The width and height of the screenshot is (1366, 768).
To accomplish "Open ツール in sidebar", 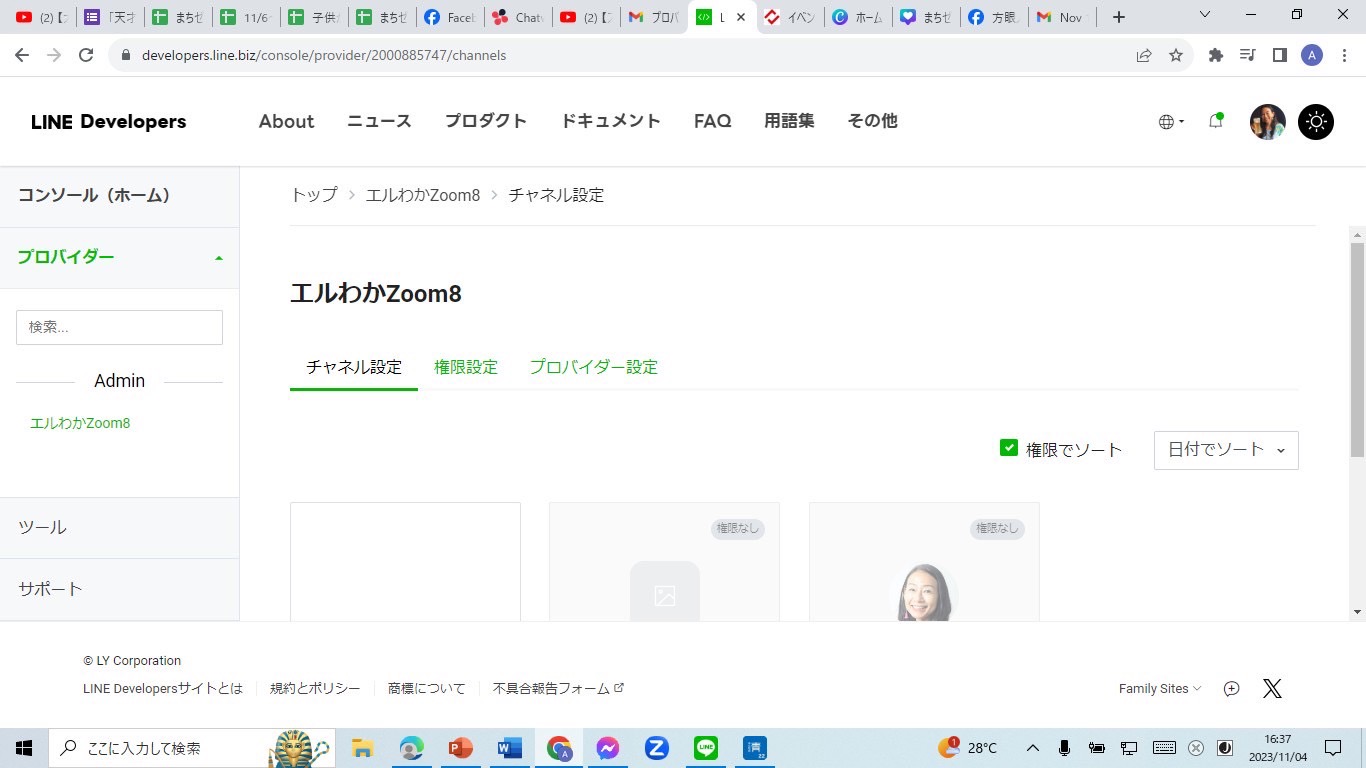I will coord(119,528).
